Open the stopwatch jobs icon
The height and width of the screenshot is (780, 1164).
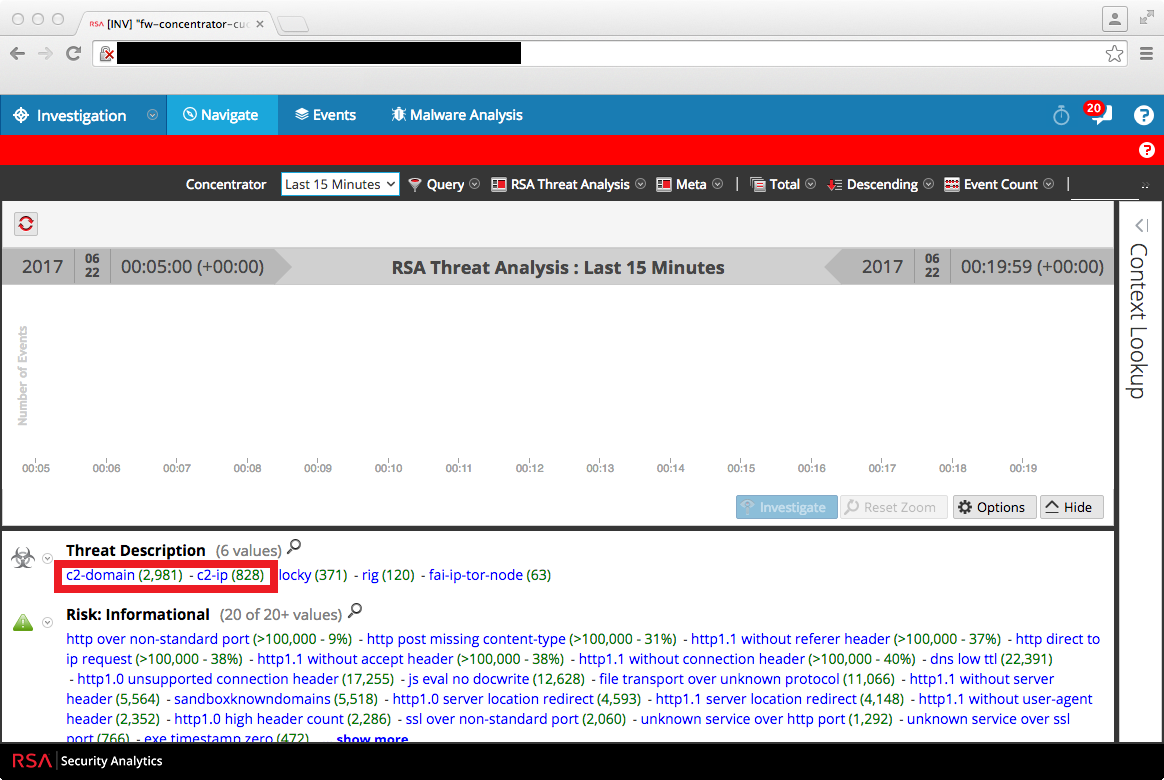click(x=1061, y=116)
